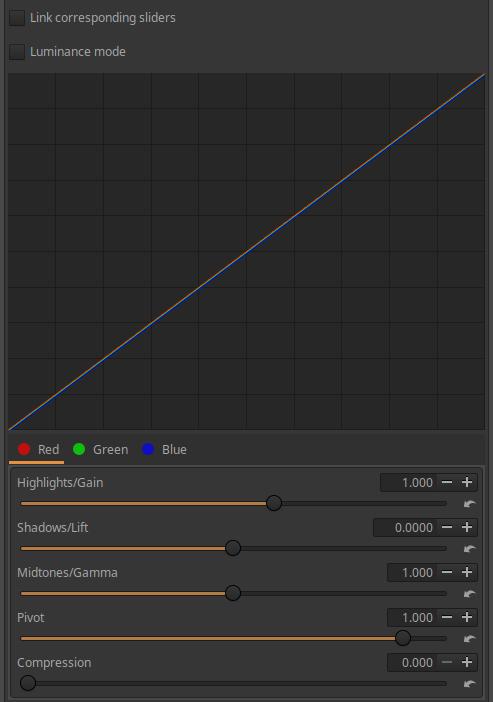Reset Midtones/Gamma via its reset arrow icon
The width and height of the screenshot is (493, 702).
(469, 594)
